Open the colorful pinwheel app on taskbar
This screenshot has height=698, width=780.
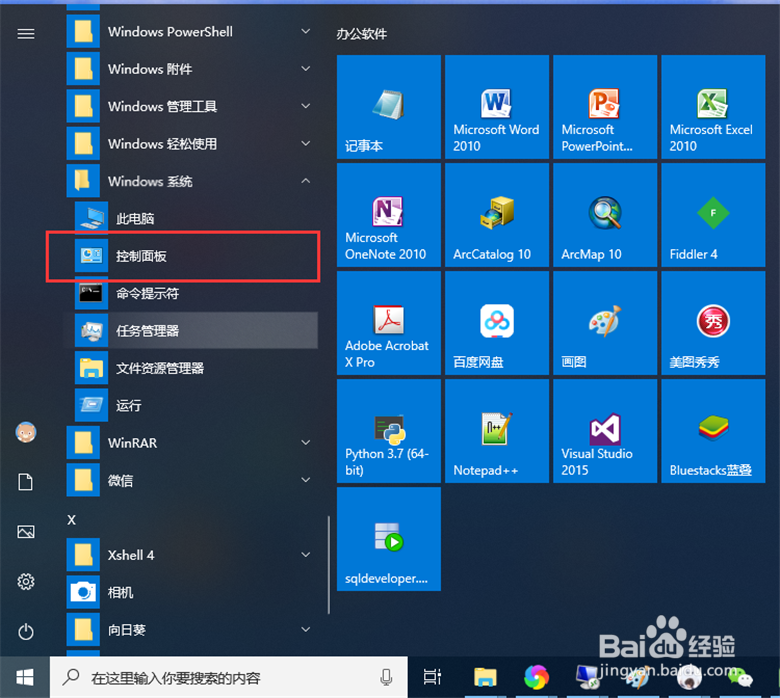[536, 677]
